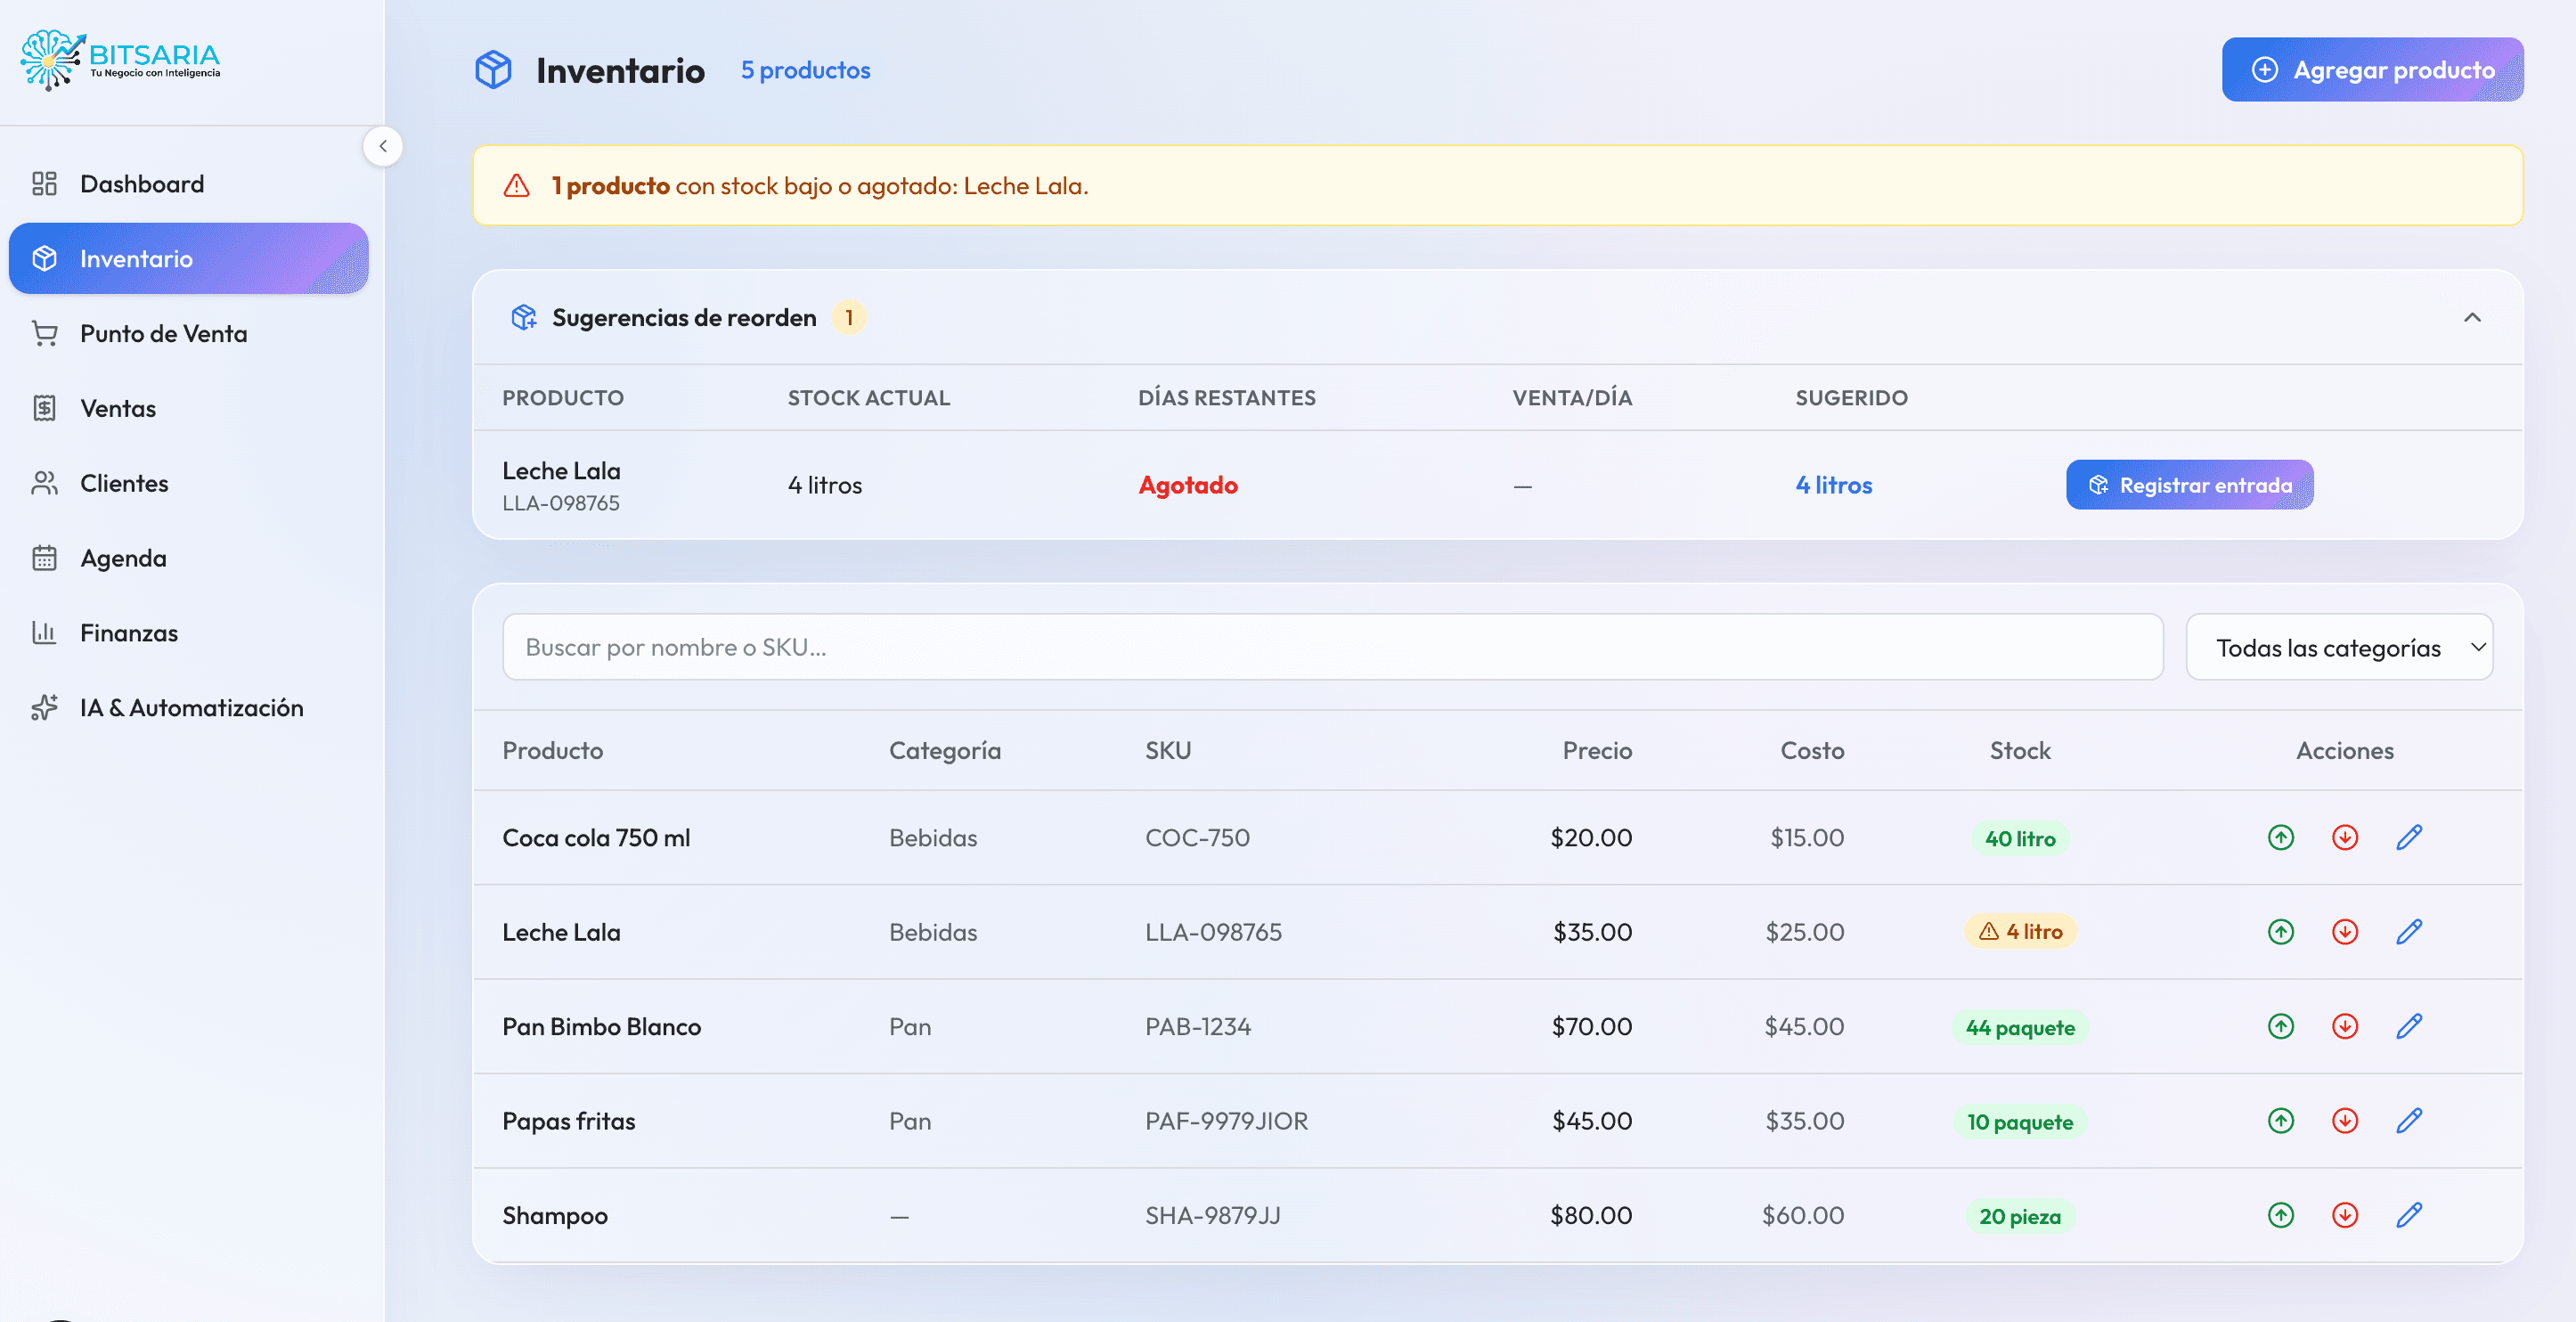Click the Punto de Venta cart icon
The width and height of the screenshot is (2576, 1322).
pos(44,333)
